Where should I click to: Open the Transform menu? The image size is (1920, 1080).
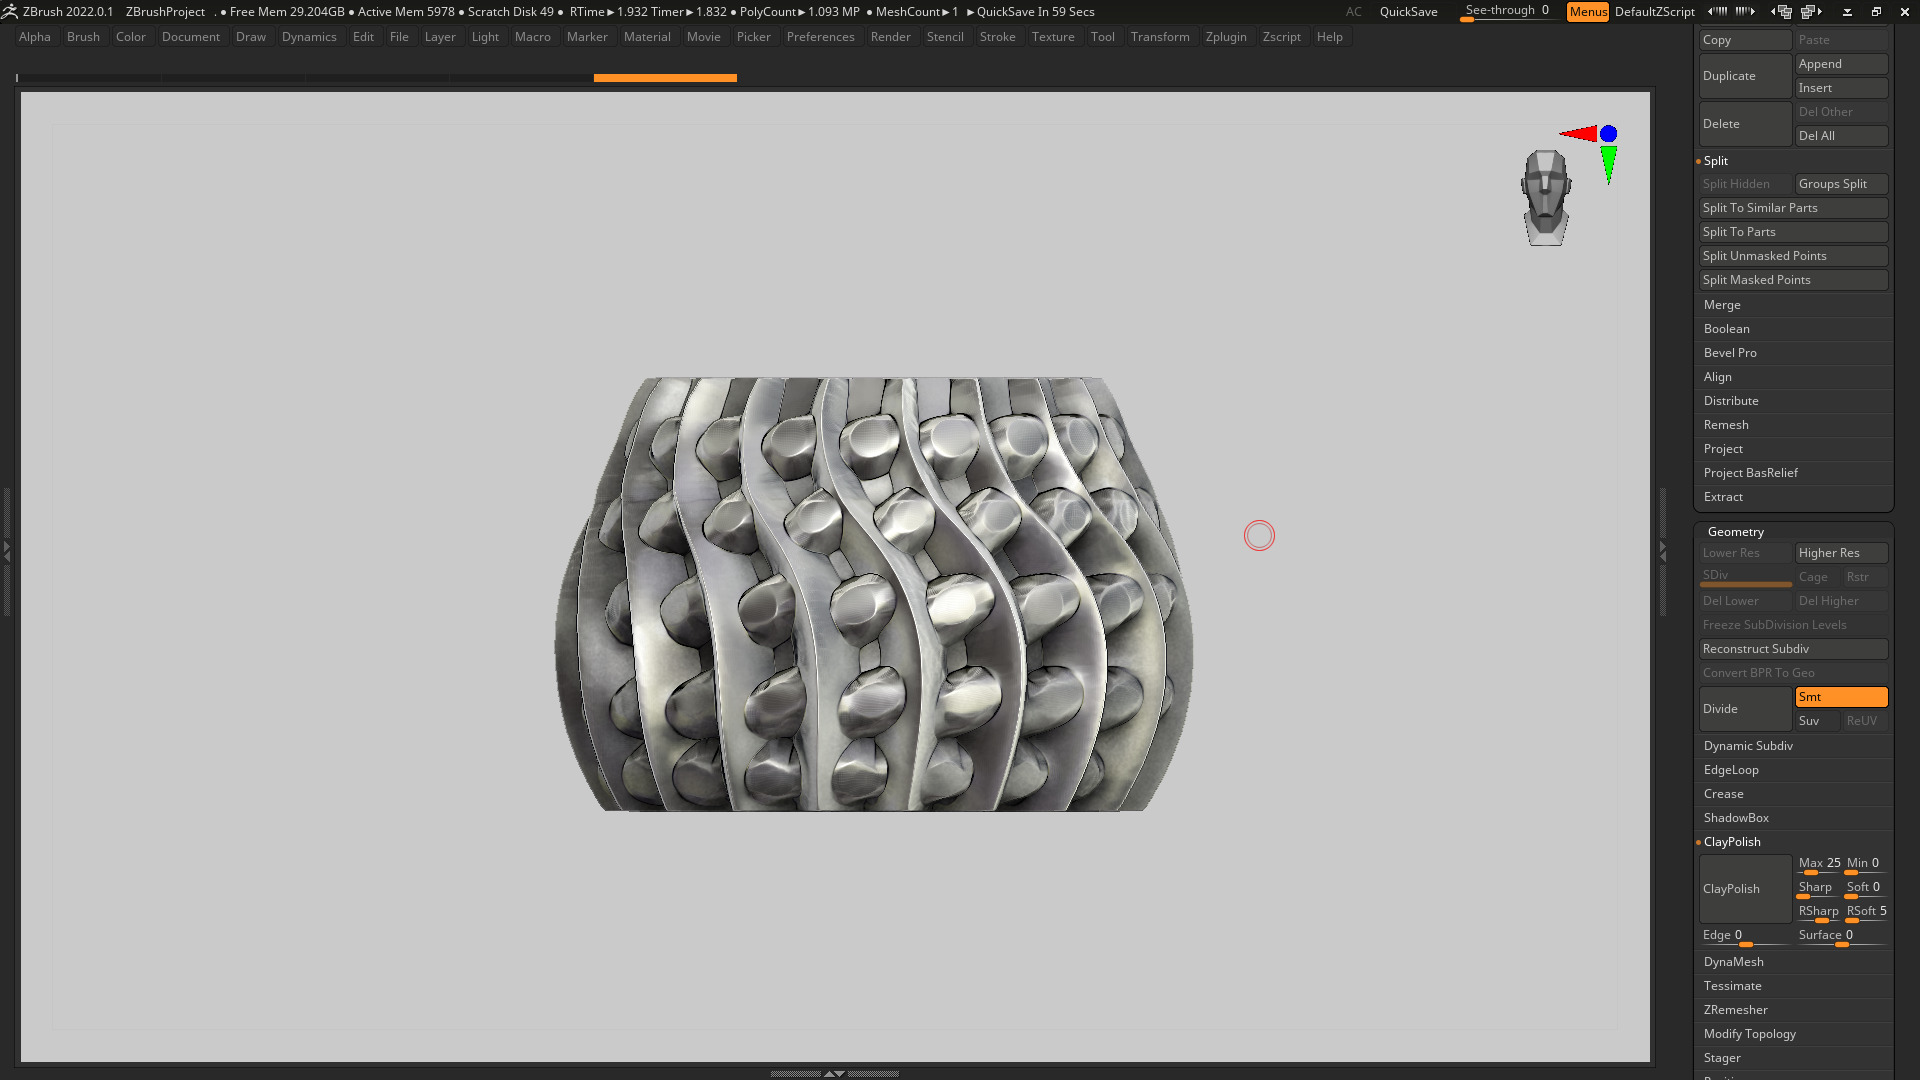pos(1160,37)
